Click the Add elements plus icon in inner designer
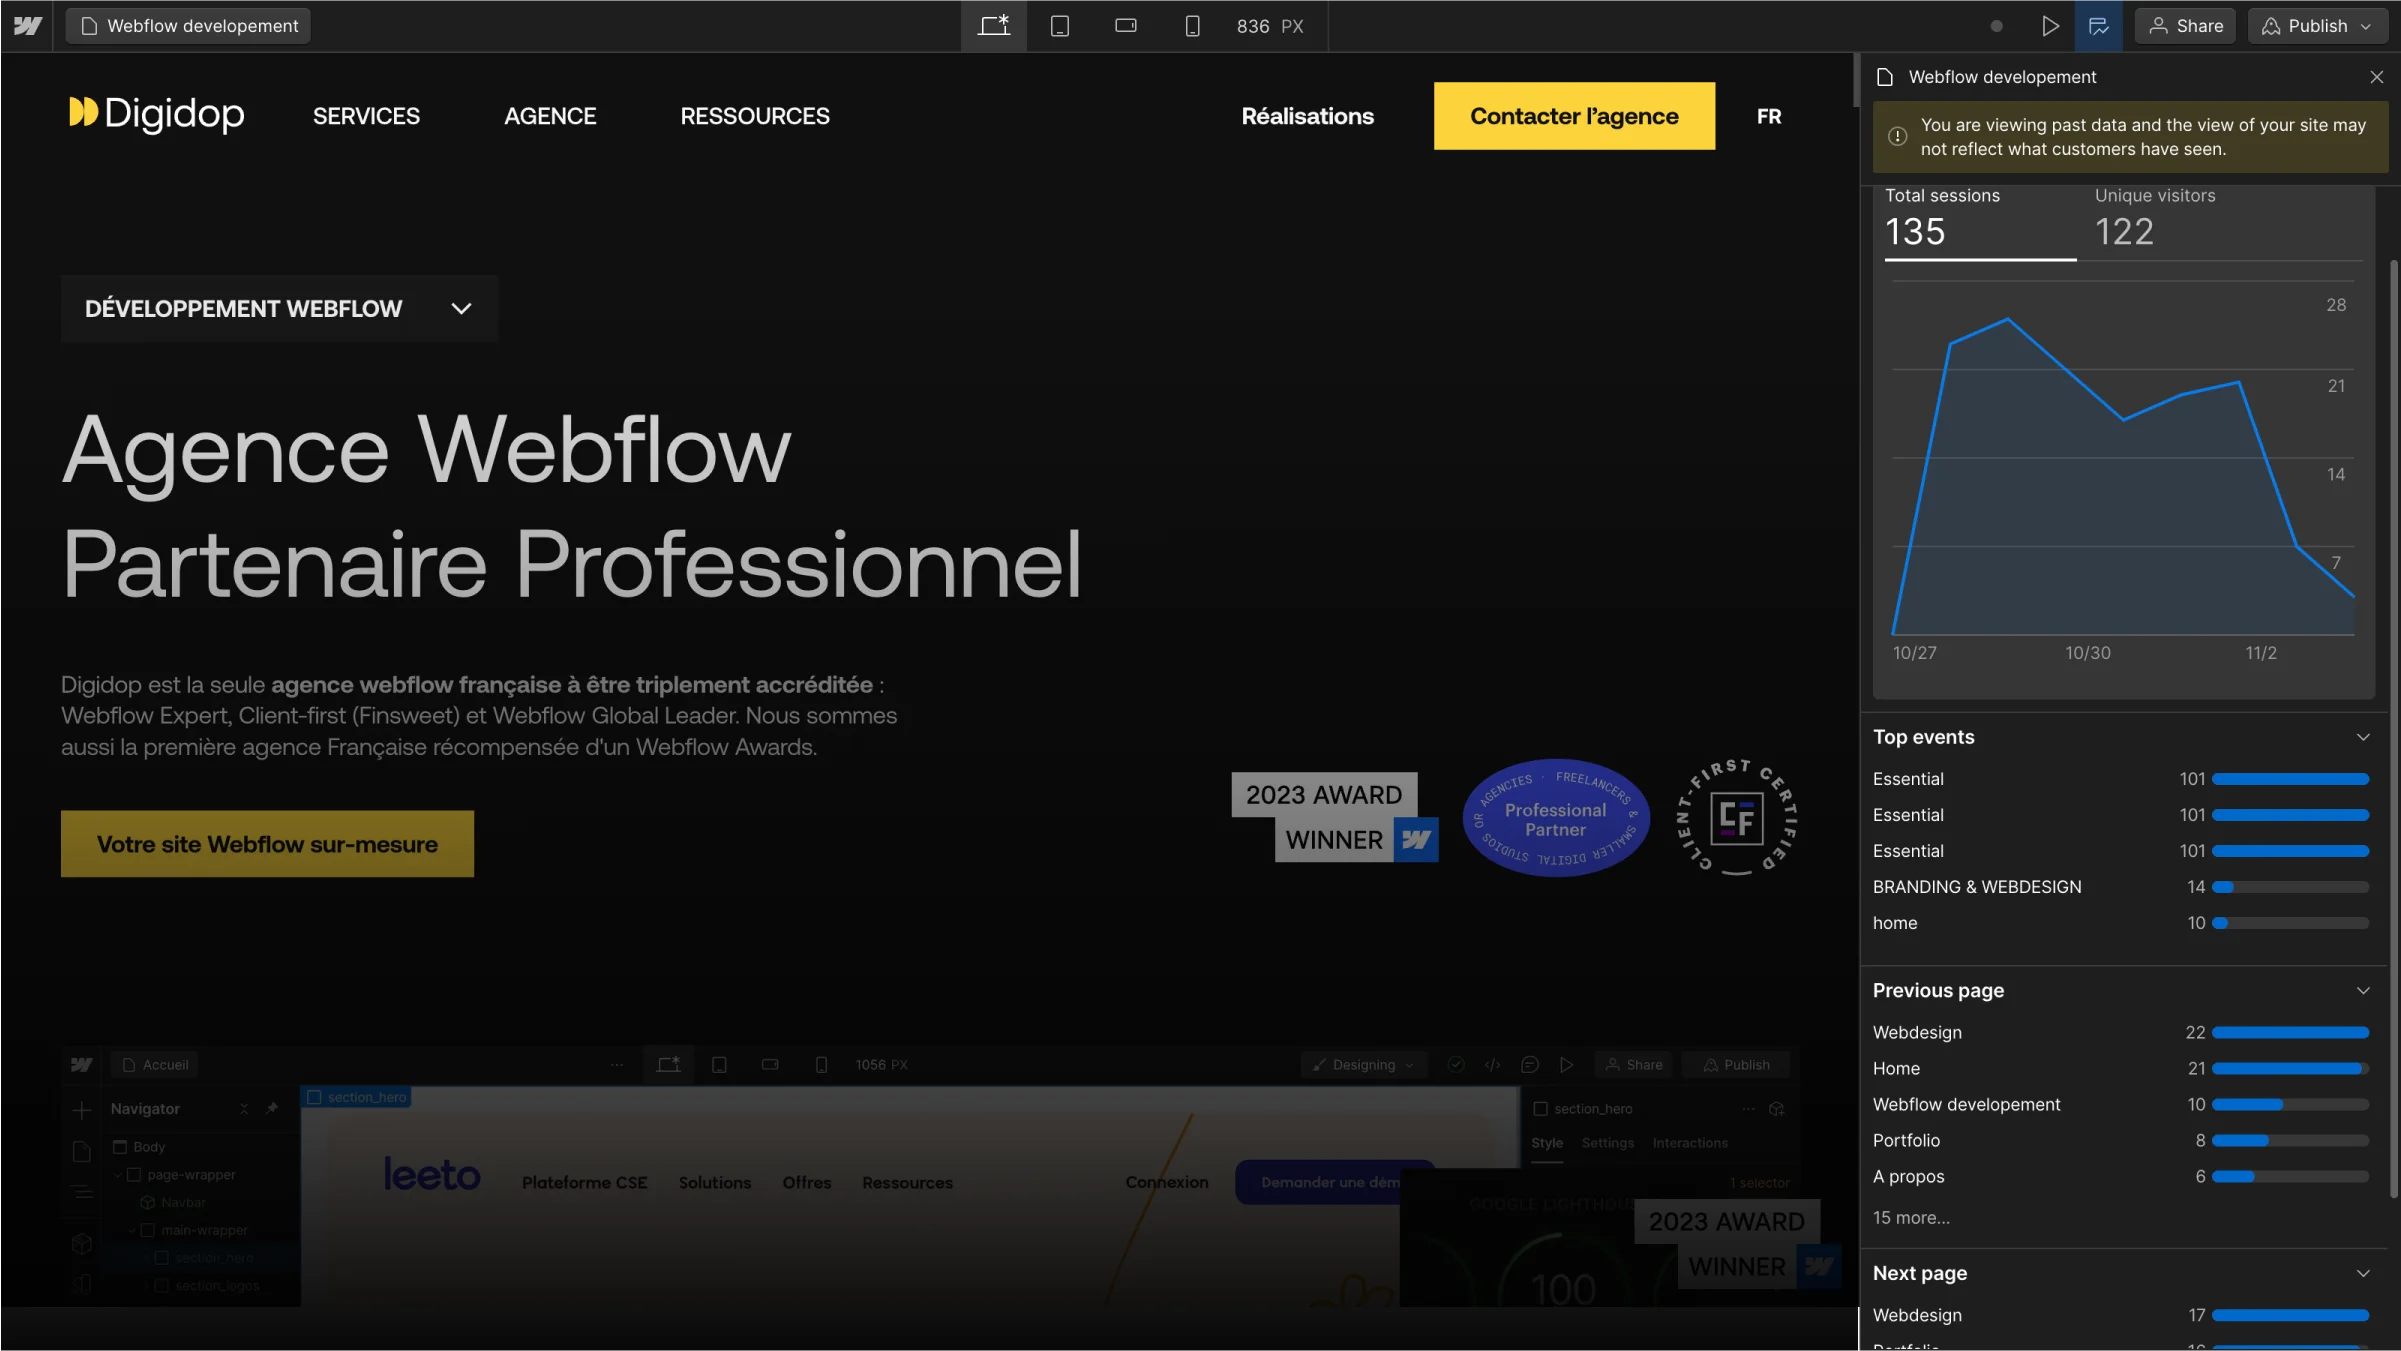 pyautogui.click(x=82, y=1109)
